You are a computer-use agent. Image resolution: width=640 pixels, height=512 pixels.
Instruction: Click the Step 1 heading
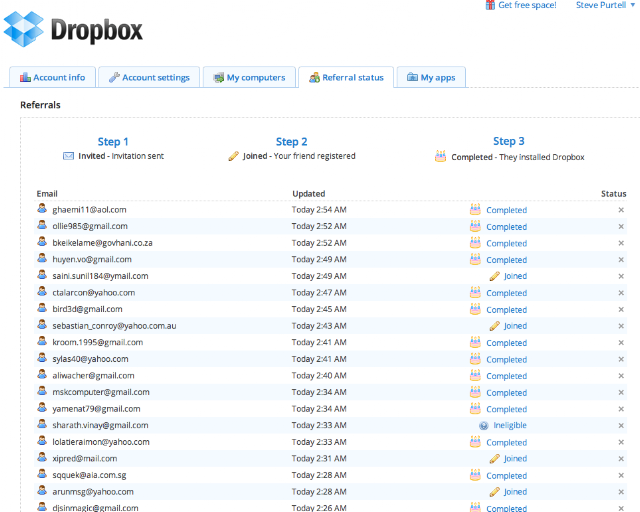113,142
